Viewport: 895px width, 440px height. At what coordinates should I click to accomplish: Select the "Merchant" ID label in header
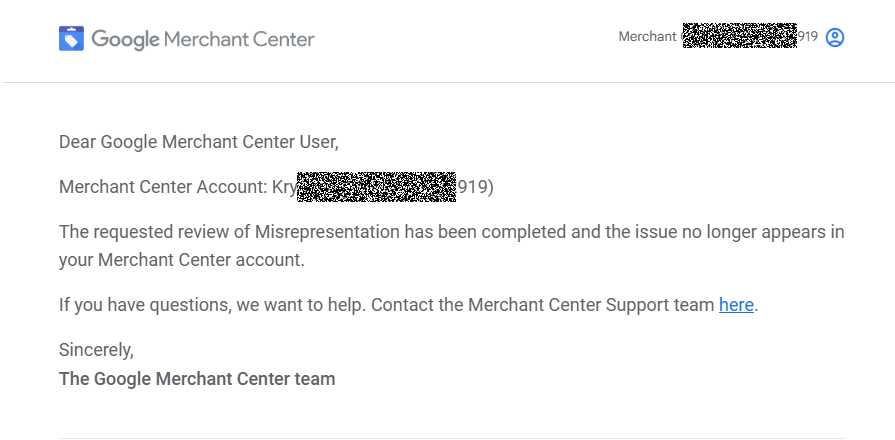pos(647,37)
